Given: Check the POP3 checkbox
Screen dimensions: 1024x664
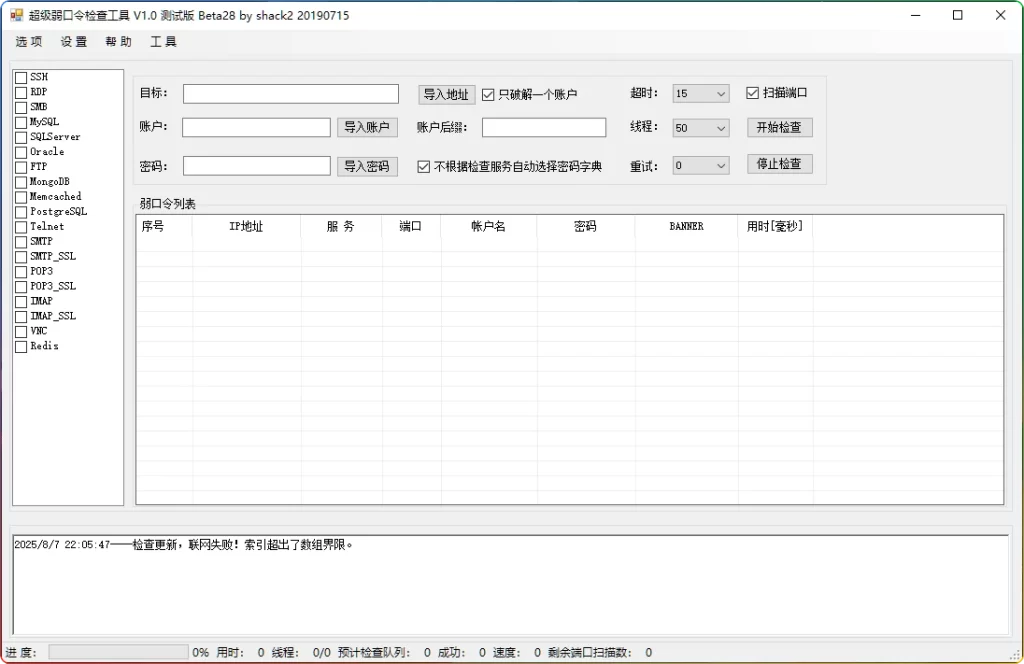Looking at the screenshot, I should point(21,272).
